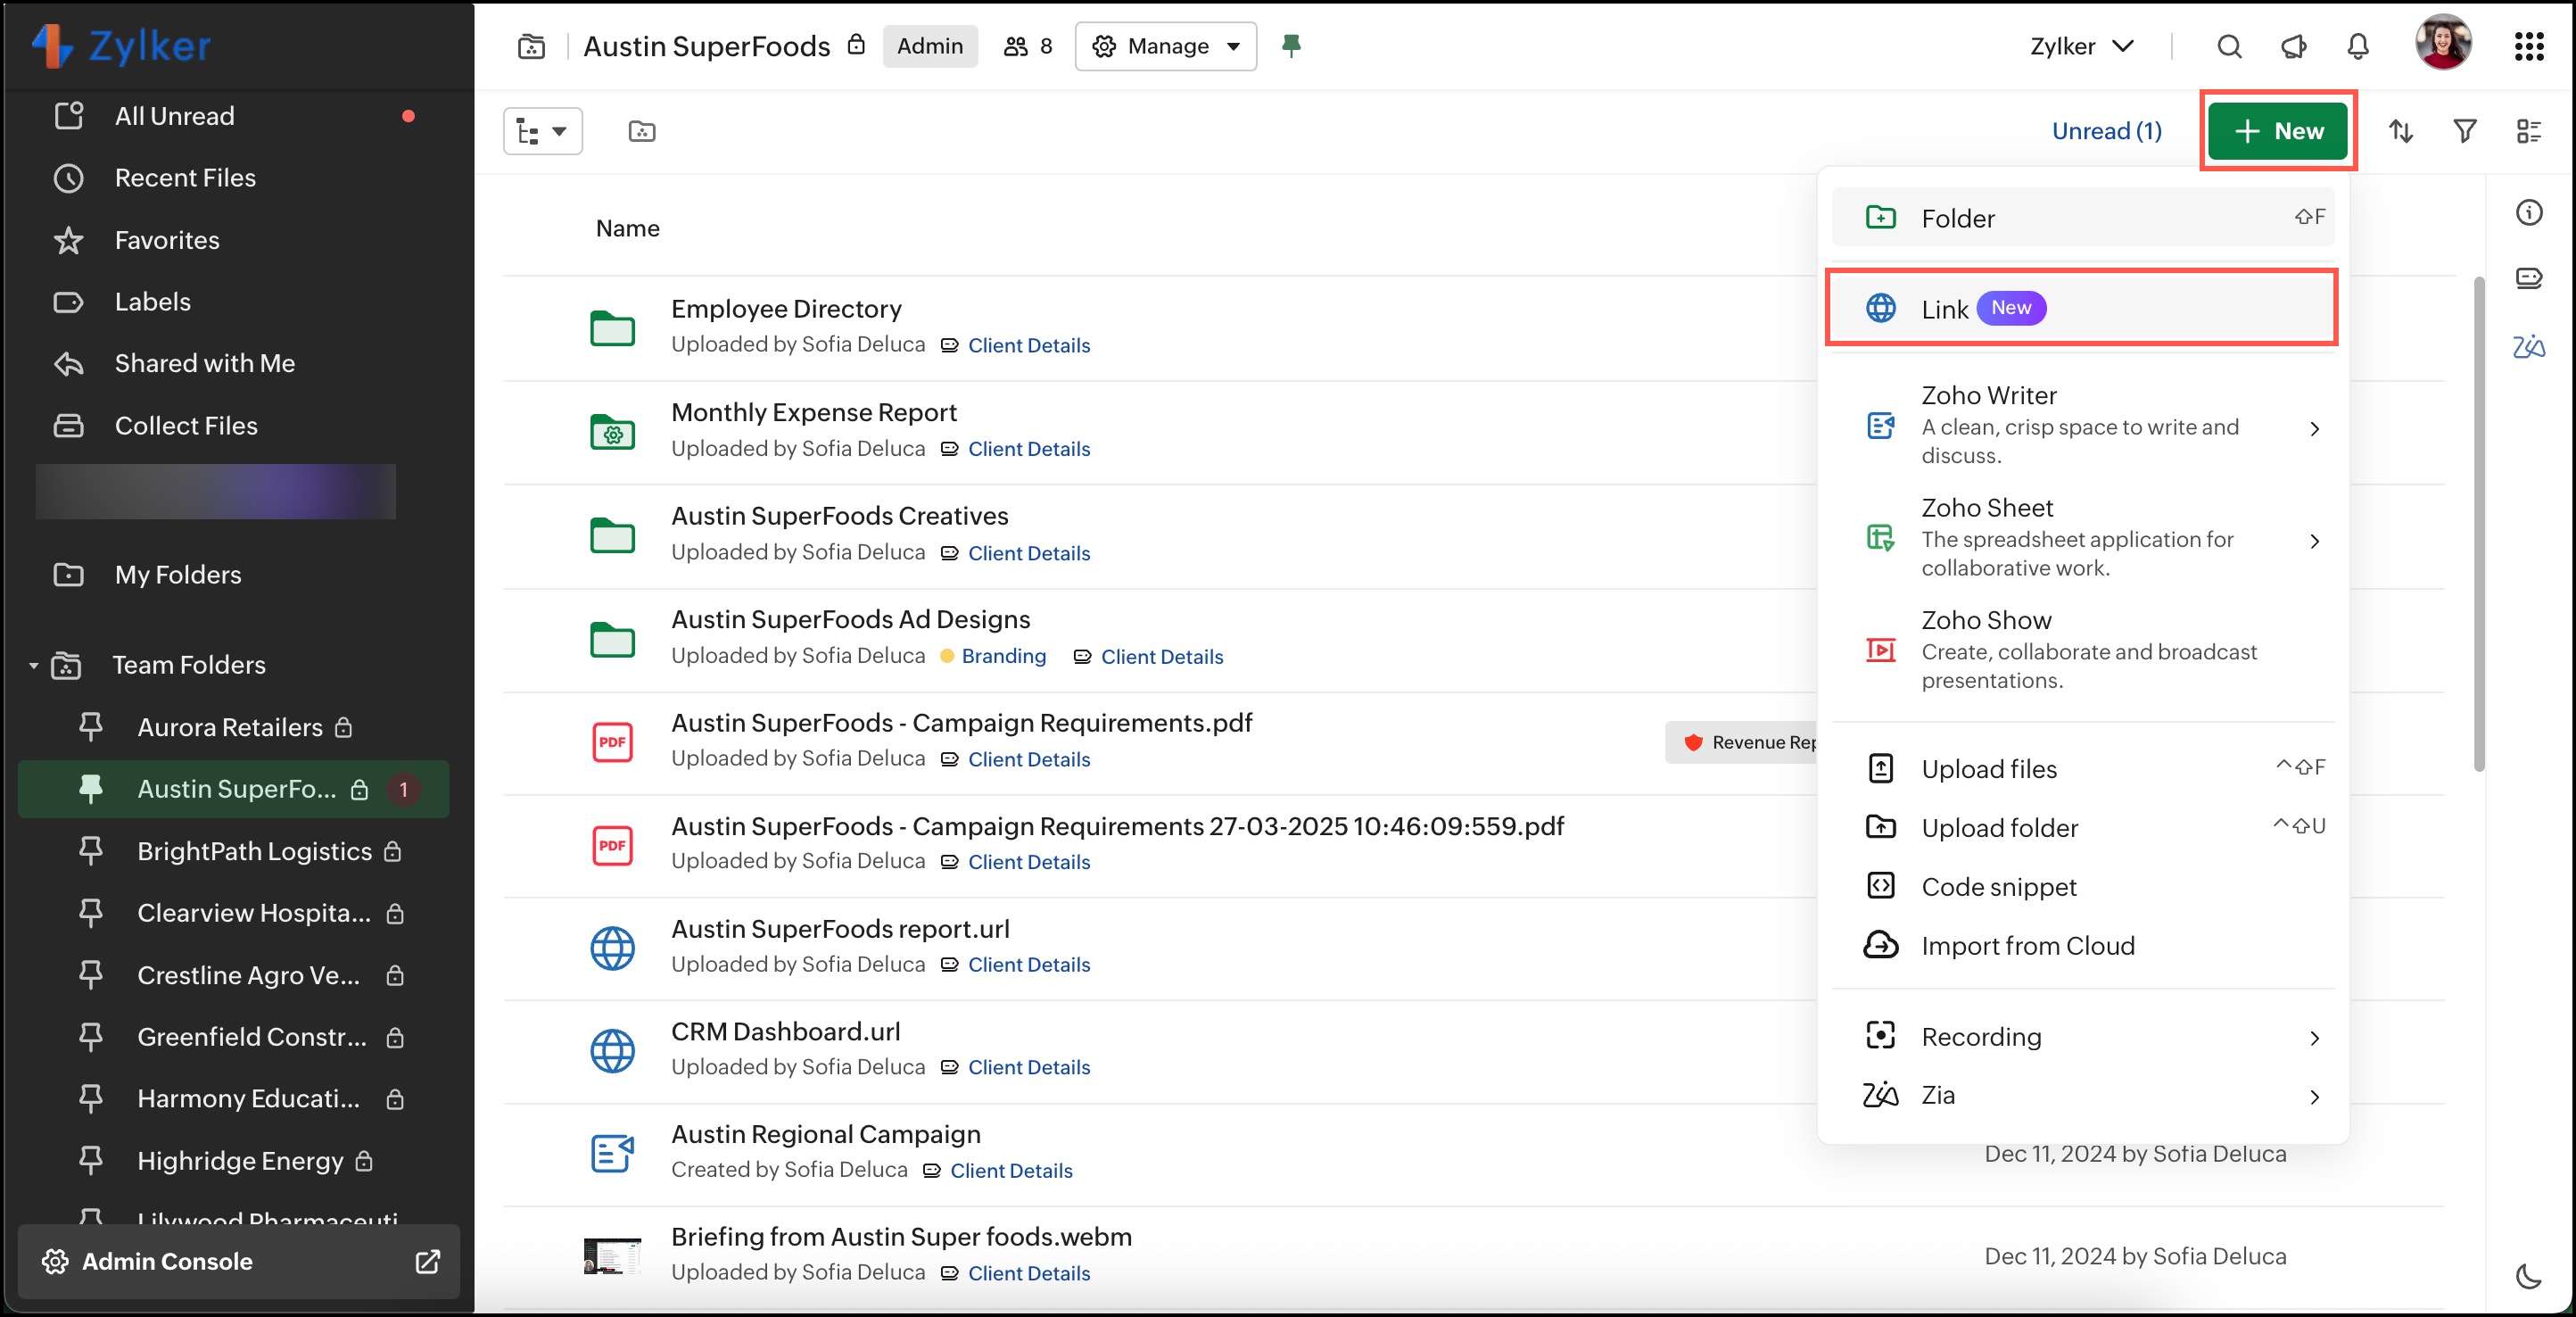The image size is (2576, 1317).
Task: Click the yellow Branding label dot
Action: click(947, 656)
